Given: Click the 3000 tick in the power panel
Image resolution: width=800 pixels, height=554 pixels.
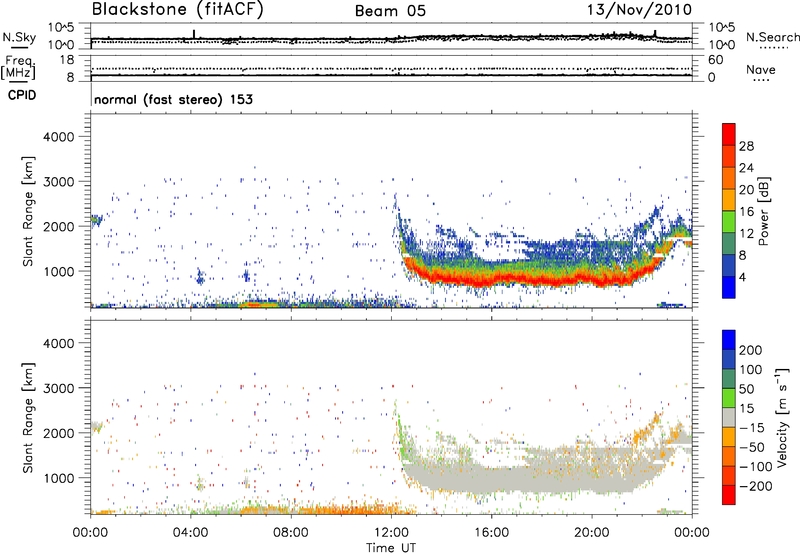Looking at the screenshot, I should coord(58,182).
